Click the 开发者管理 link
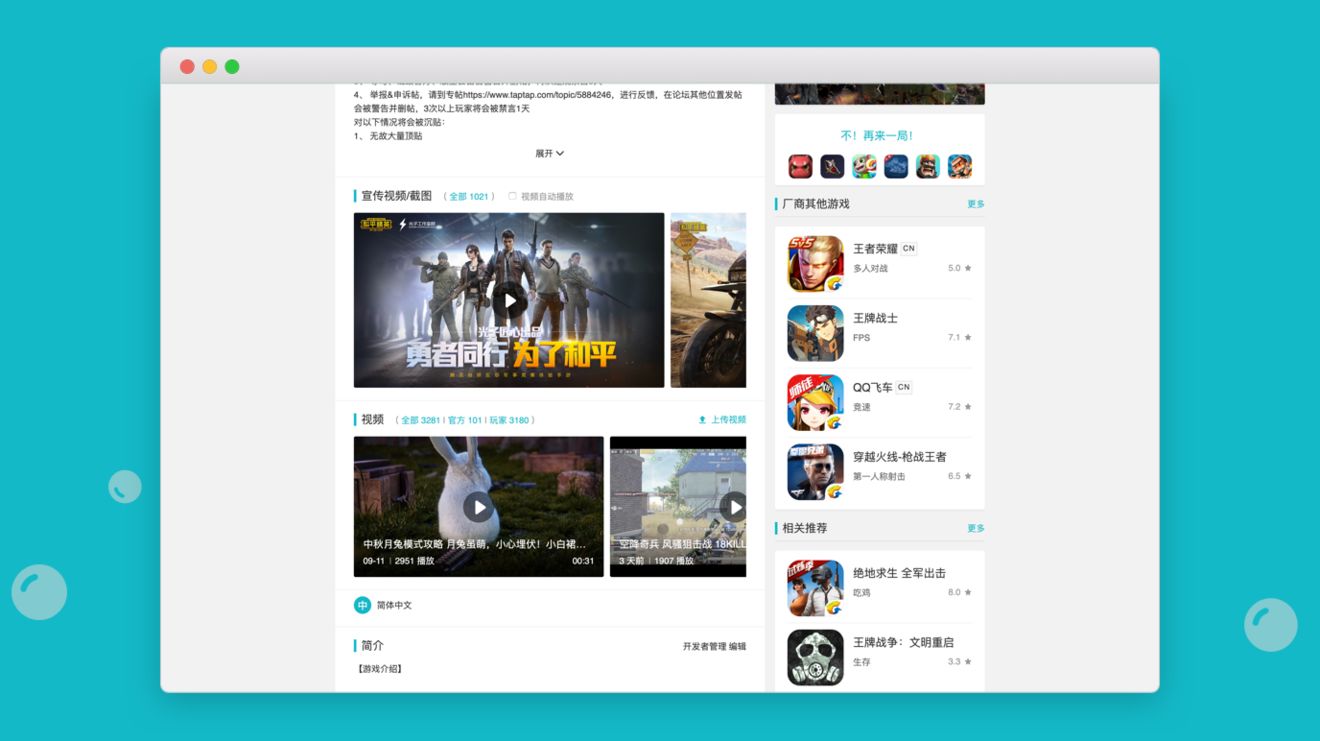 [704, 646]
